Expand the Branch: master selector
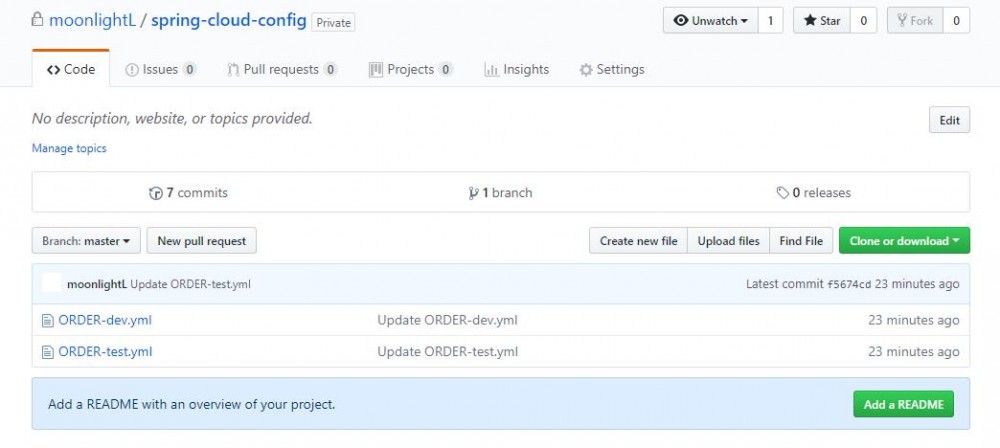Viewport: 1000px width, 448px height. pos(86,241)
